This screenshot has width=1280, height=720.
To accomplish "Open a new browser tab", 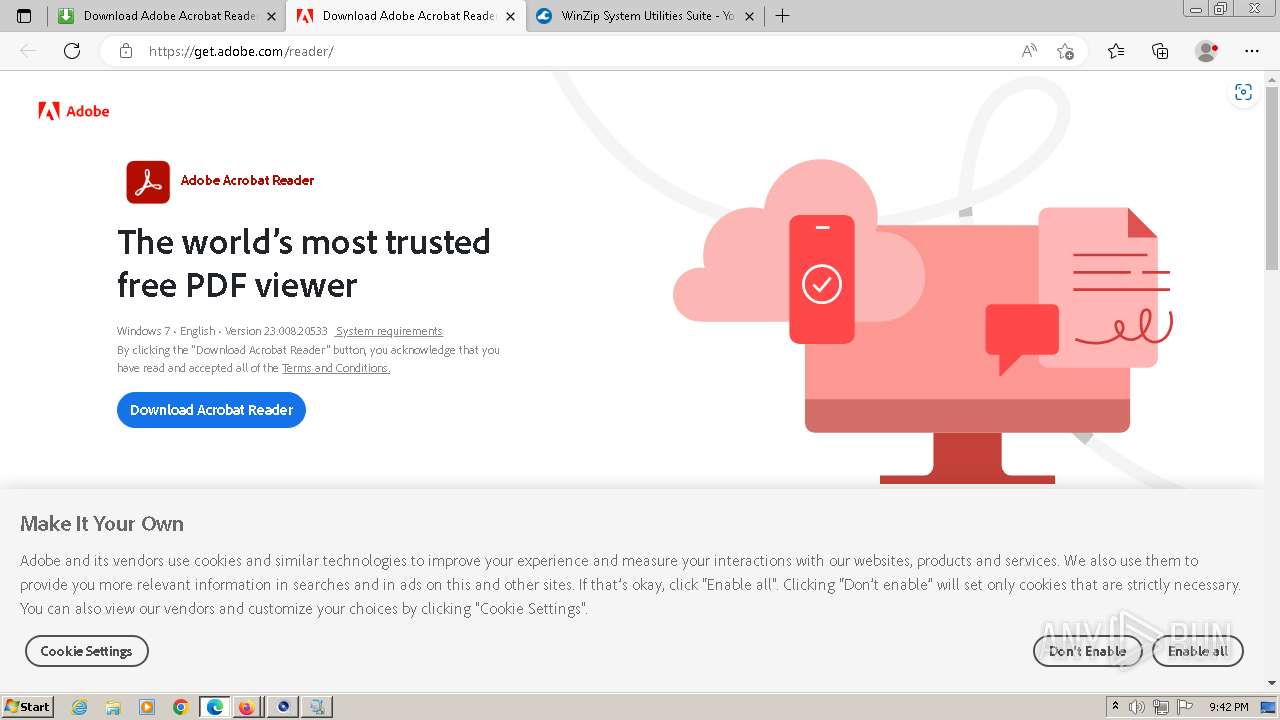I will (782, 16).
